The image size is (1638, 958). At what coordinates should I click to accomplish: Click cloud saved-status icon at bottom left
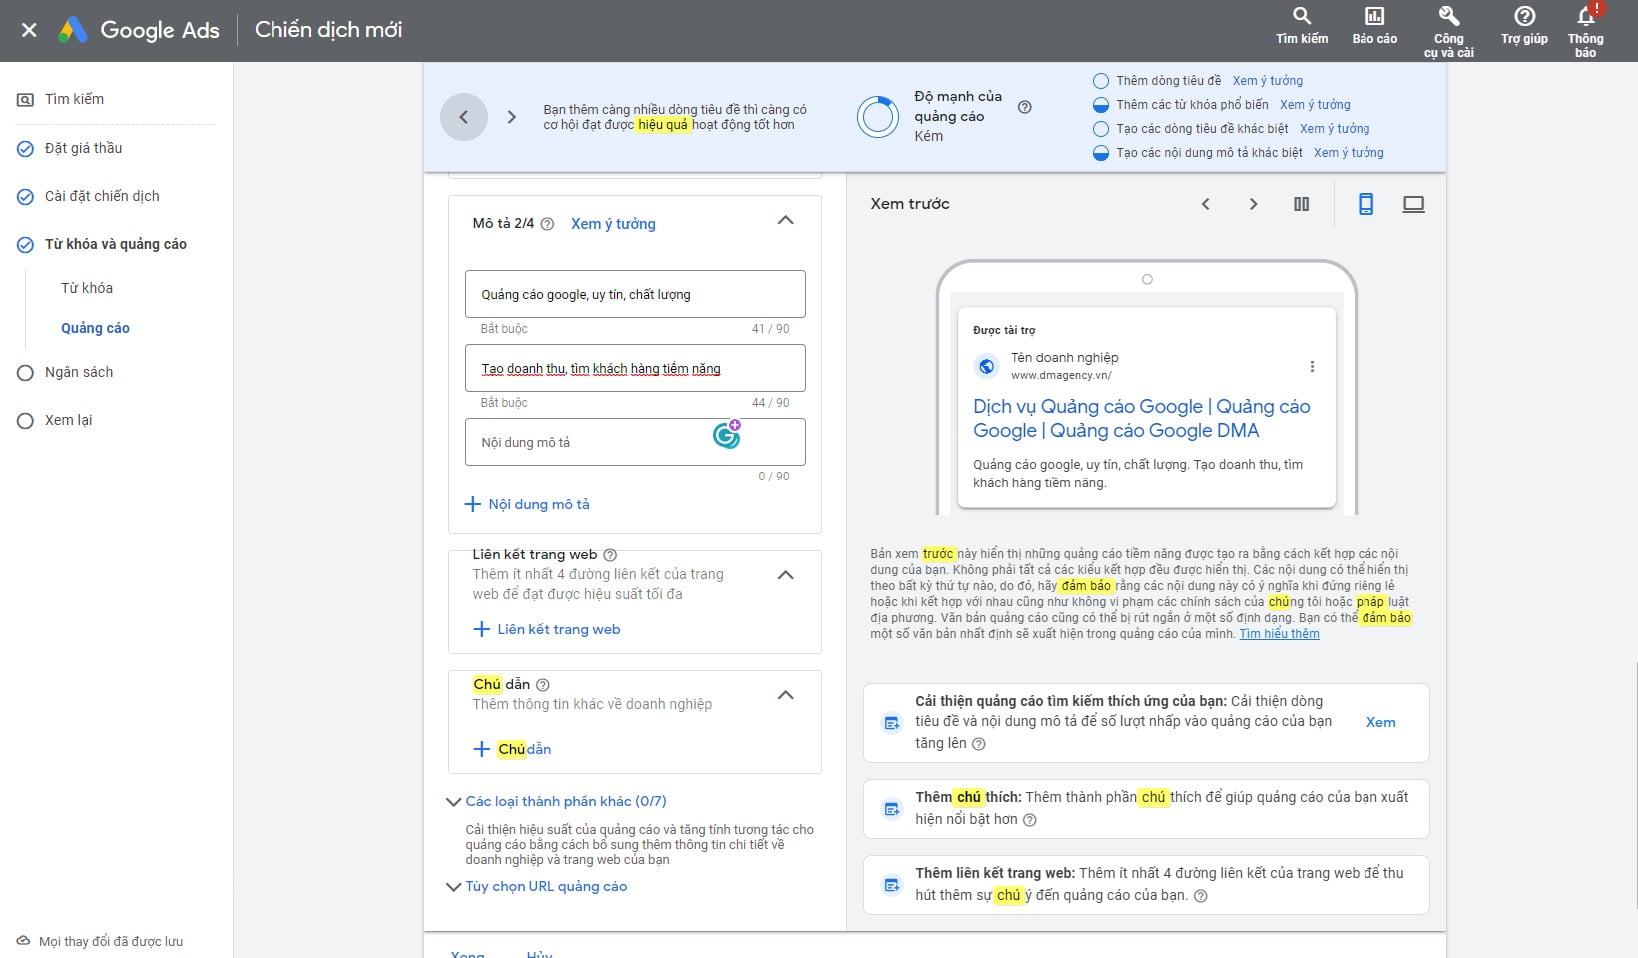(24, 941)
